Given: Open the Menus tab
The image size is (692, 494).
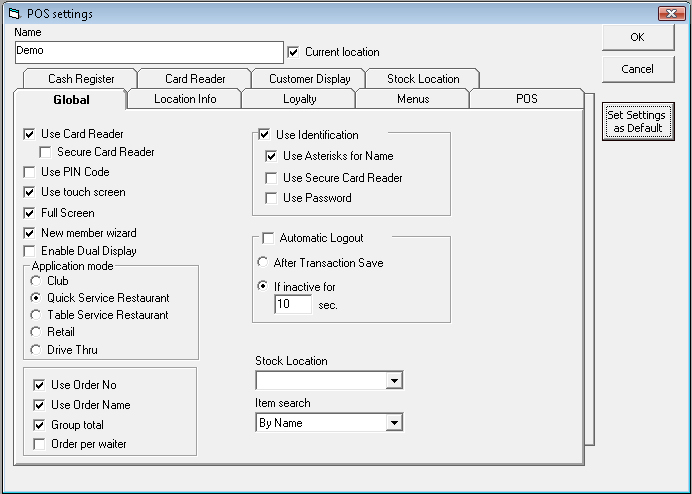Looking at the screenshot, I should 413,99.
